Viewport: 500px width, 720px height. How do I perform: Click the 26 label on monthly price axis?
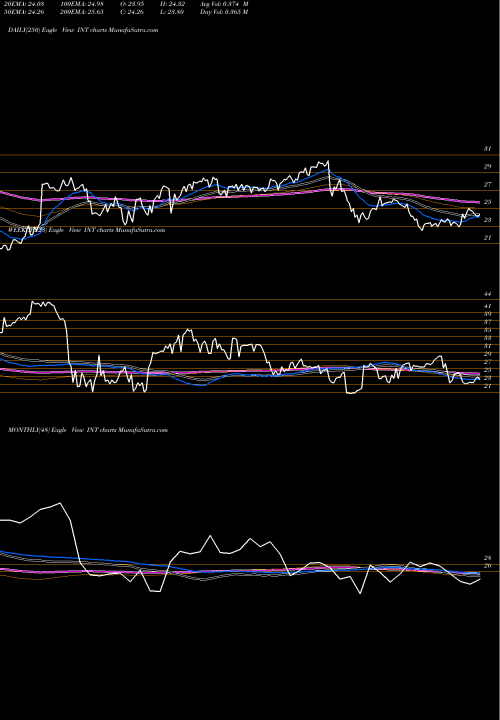(487, 566)
